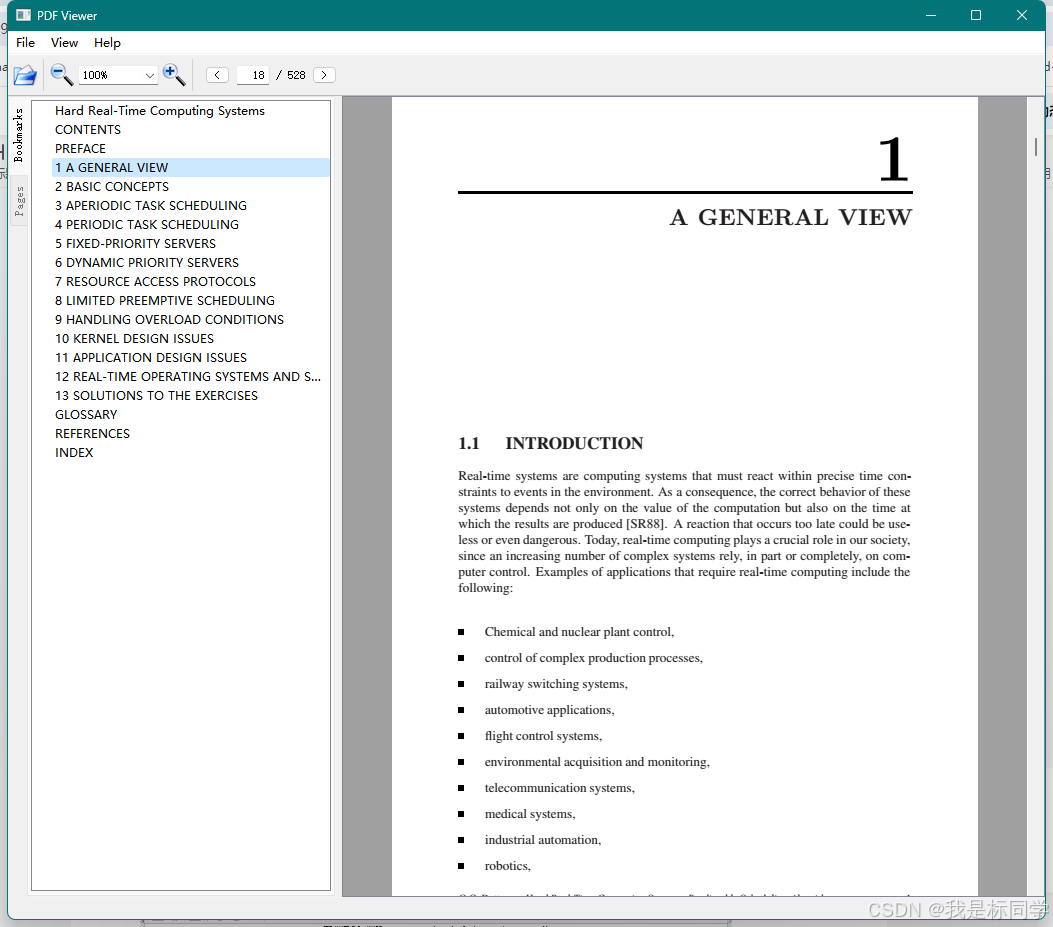1053x927 pixels.
Task: Jump to 4 PERIODIC TASK SCHEDULING
Action: coord(147,224)
